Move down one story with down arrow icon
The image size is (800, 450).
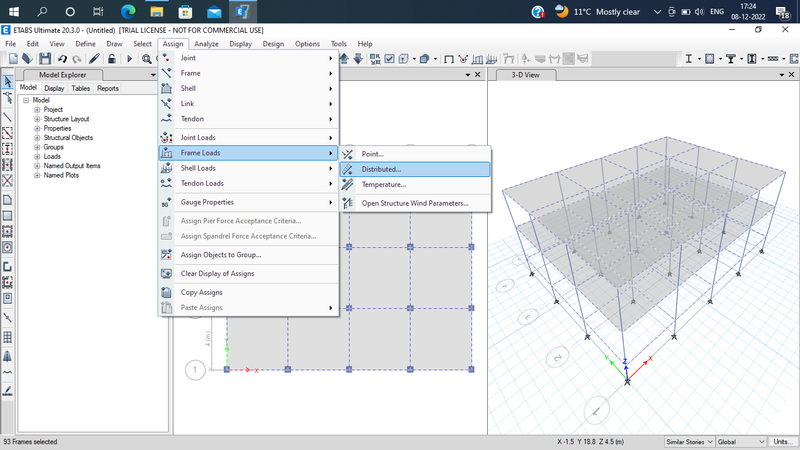coord(358,59)
